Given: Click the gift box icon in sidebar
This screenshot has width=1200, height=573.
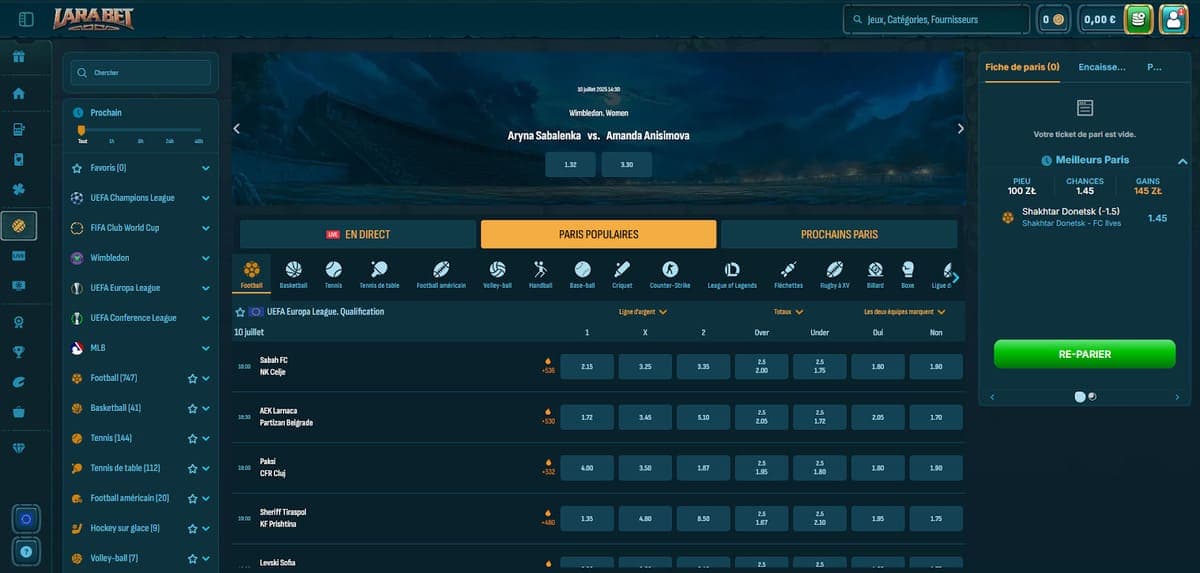Looking at the screenshot, I should tap(18, 56).
